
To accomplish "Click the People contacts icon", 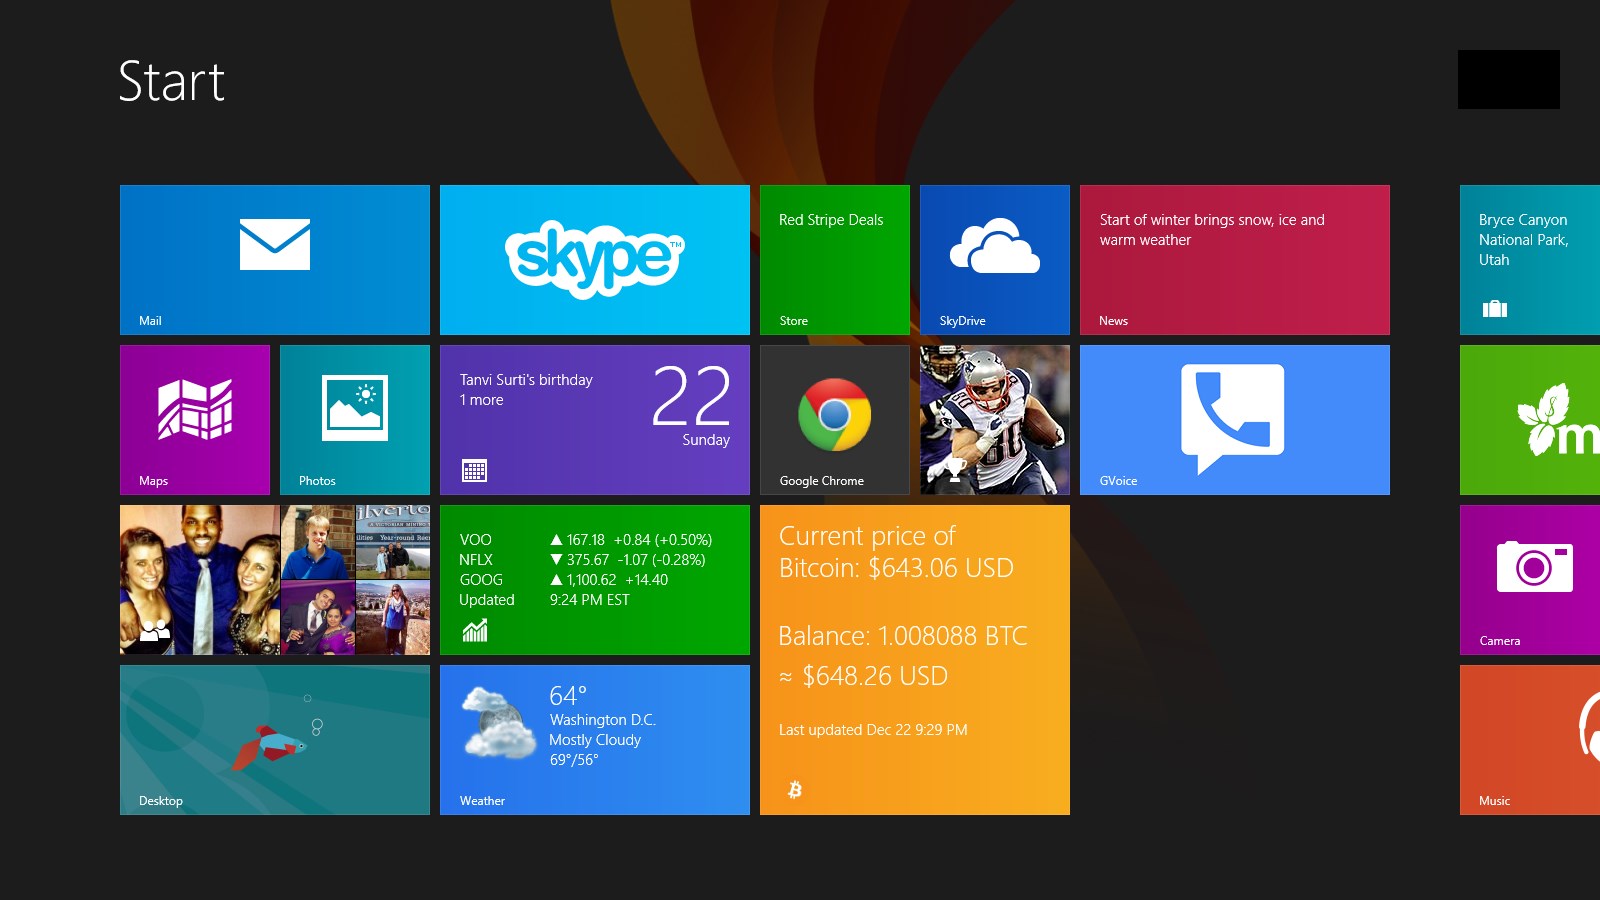I will click(154, 631).
